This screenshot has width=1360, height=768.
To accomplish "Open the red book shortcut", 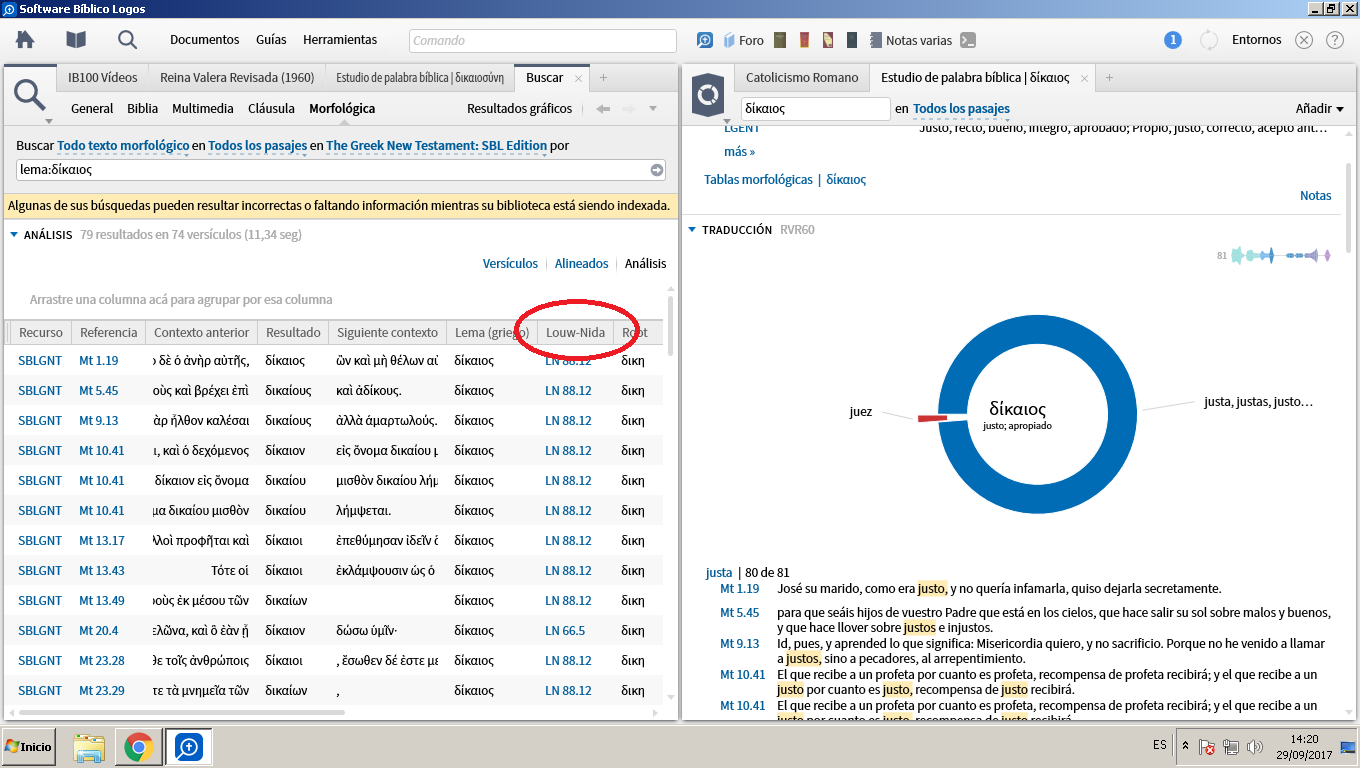I will pyautogui.click(x=804, y=40).
